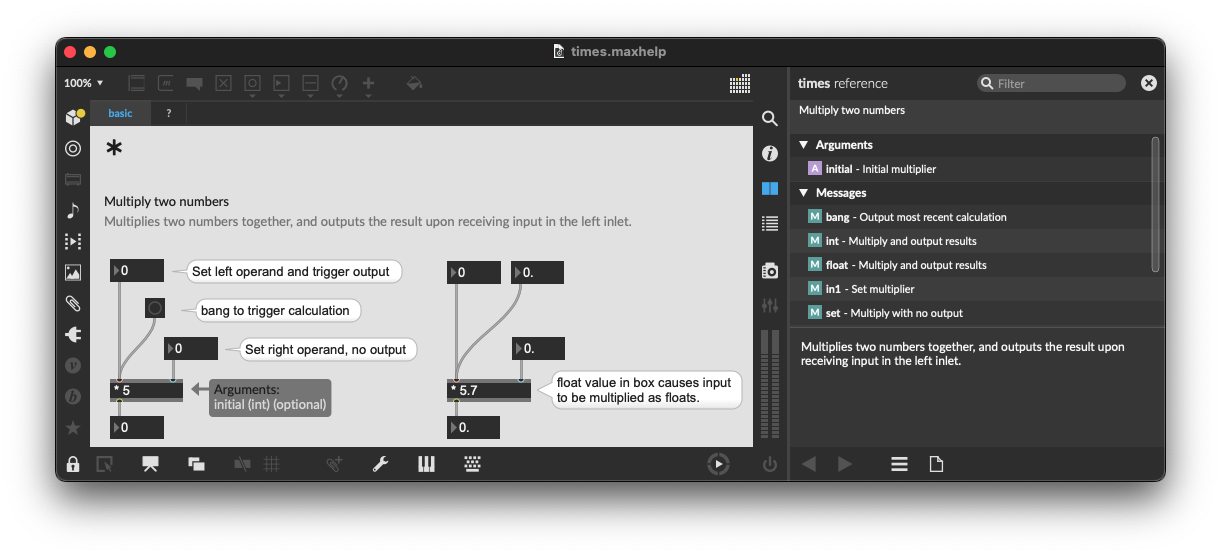Open the Snapshots camera icon

770,270
